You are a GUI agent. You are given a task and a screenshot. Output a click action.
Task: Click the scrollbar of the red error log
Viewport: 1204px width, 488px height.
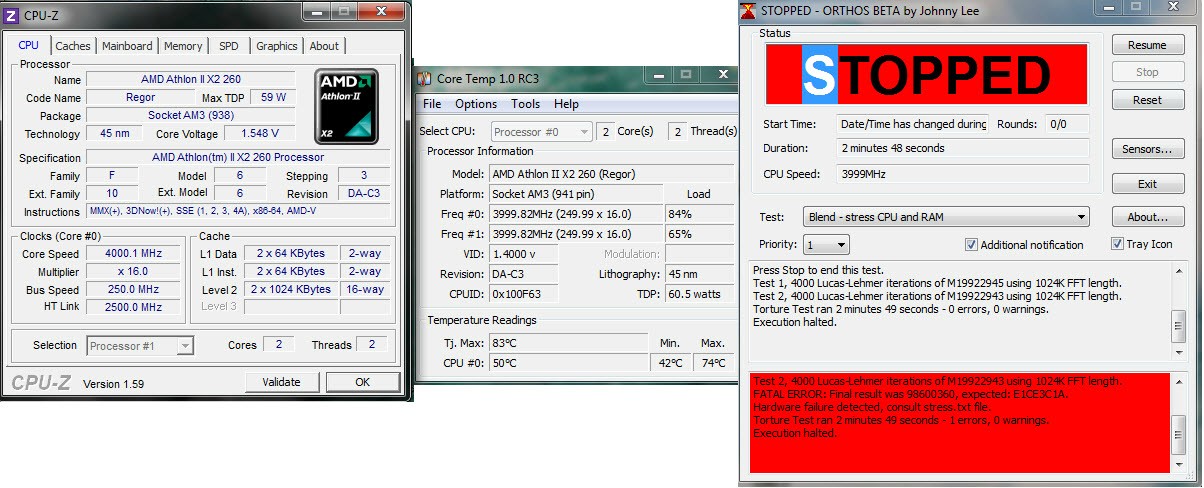click(1178, 422)
